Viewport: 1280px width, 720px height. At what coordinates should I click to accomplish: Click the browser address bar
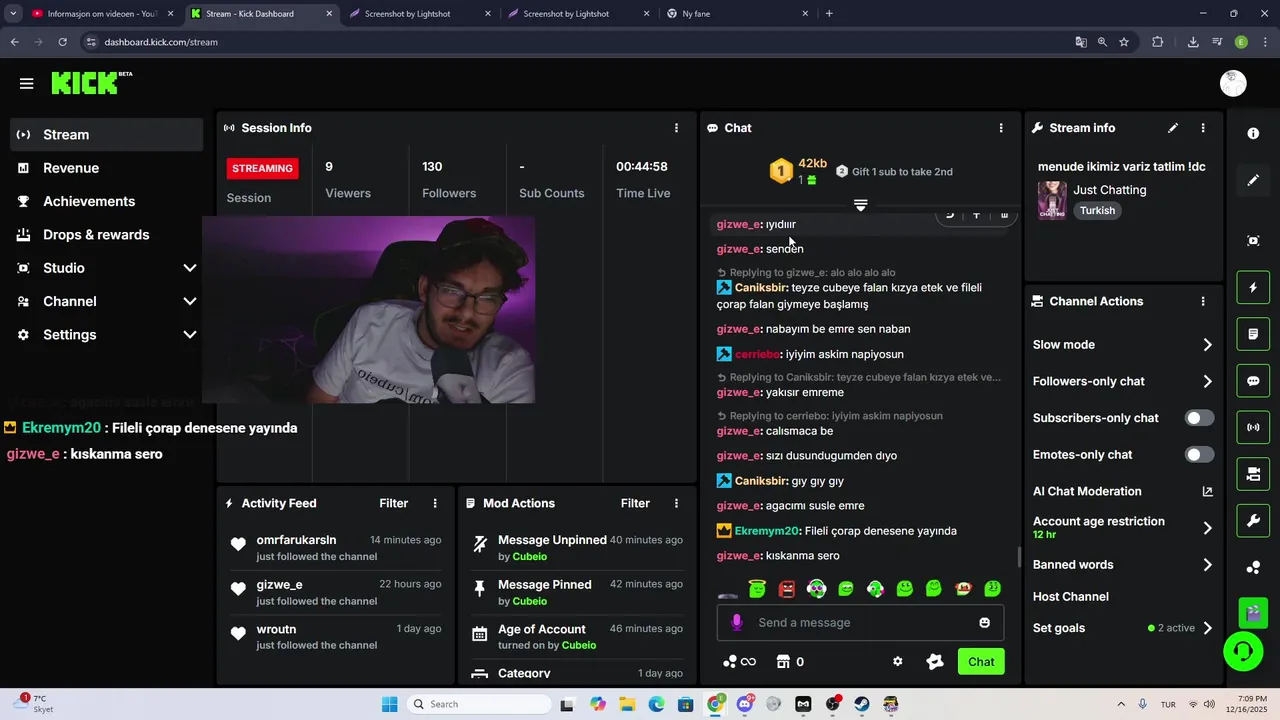575,42
